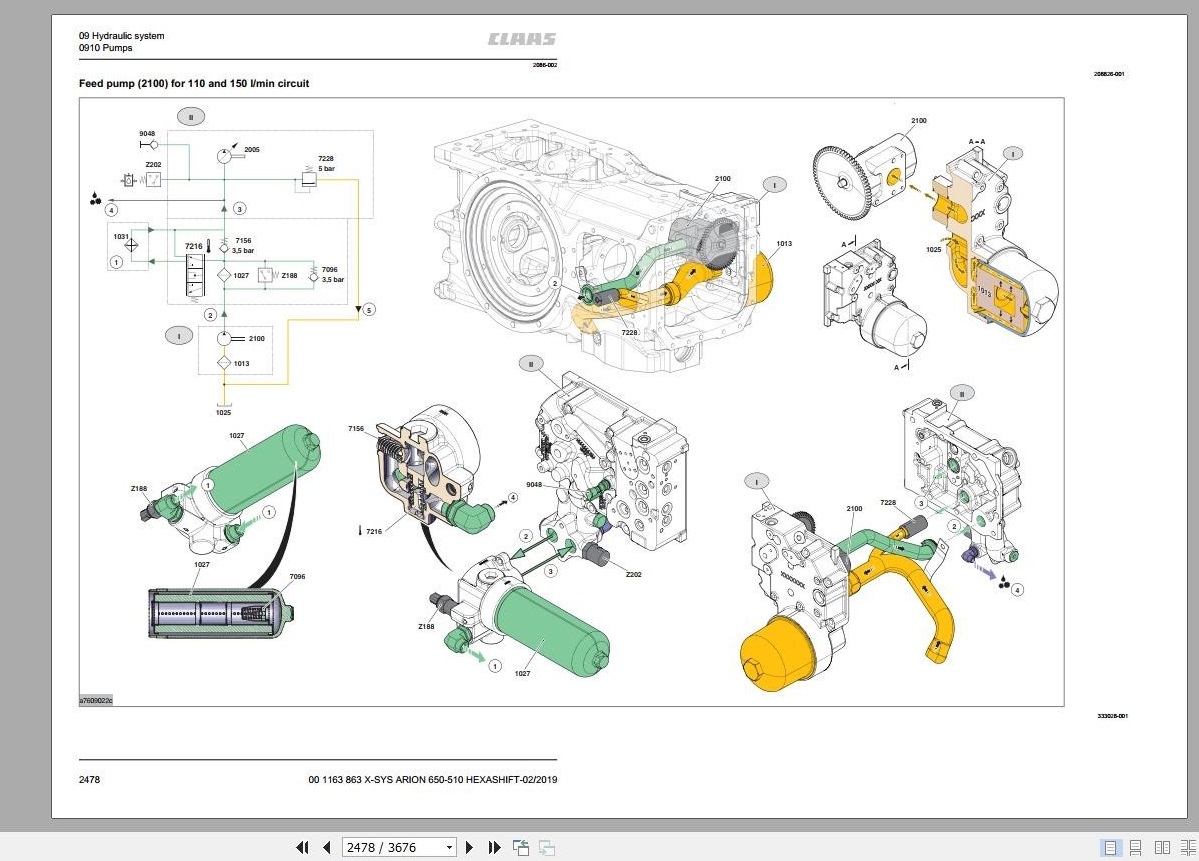The width and height of the screenshot is (1199, 861).
Task: Go to the previous page
Action: (x=327, y=847)
